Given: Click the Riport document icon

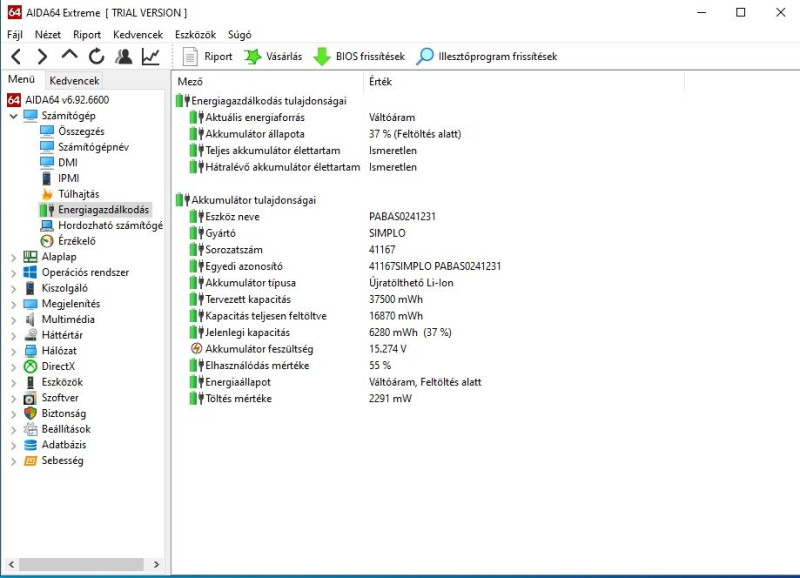Looking at the screenshot, I should point(190,56).
